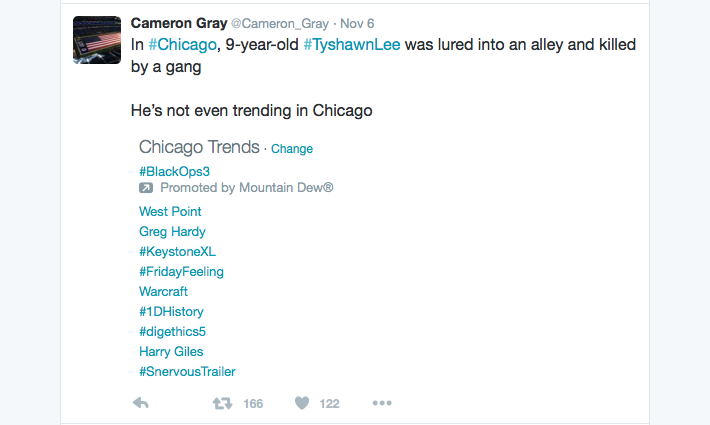Image resolution: width=710 pixels, height=425 pixels.
Task: Retweet this tweet via retweet icon
Action: 223,403
